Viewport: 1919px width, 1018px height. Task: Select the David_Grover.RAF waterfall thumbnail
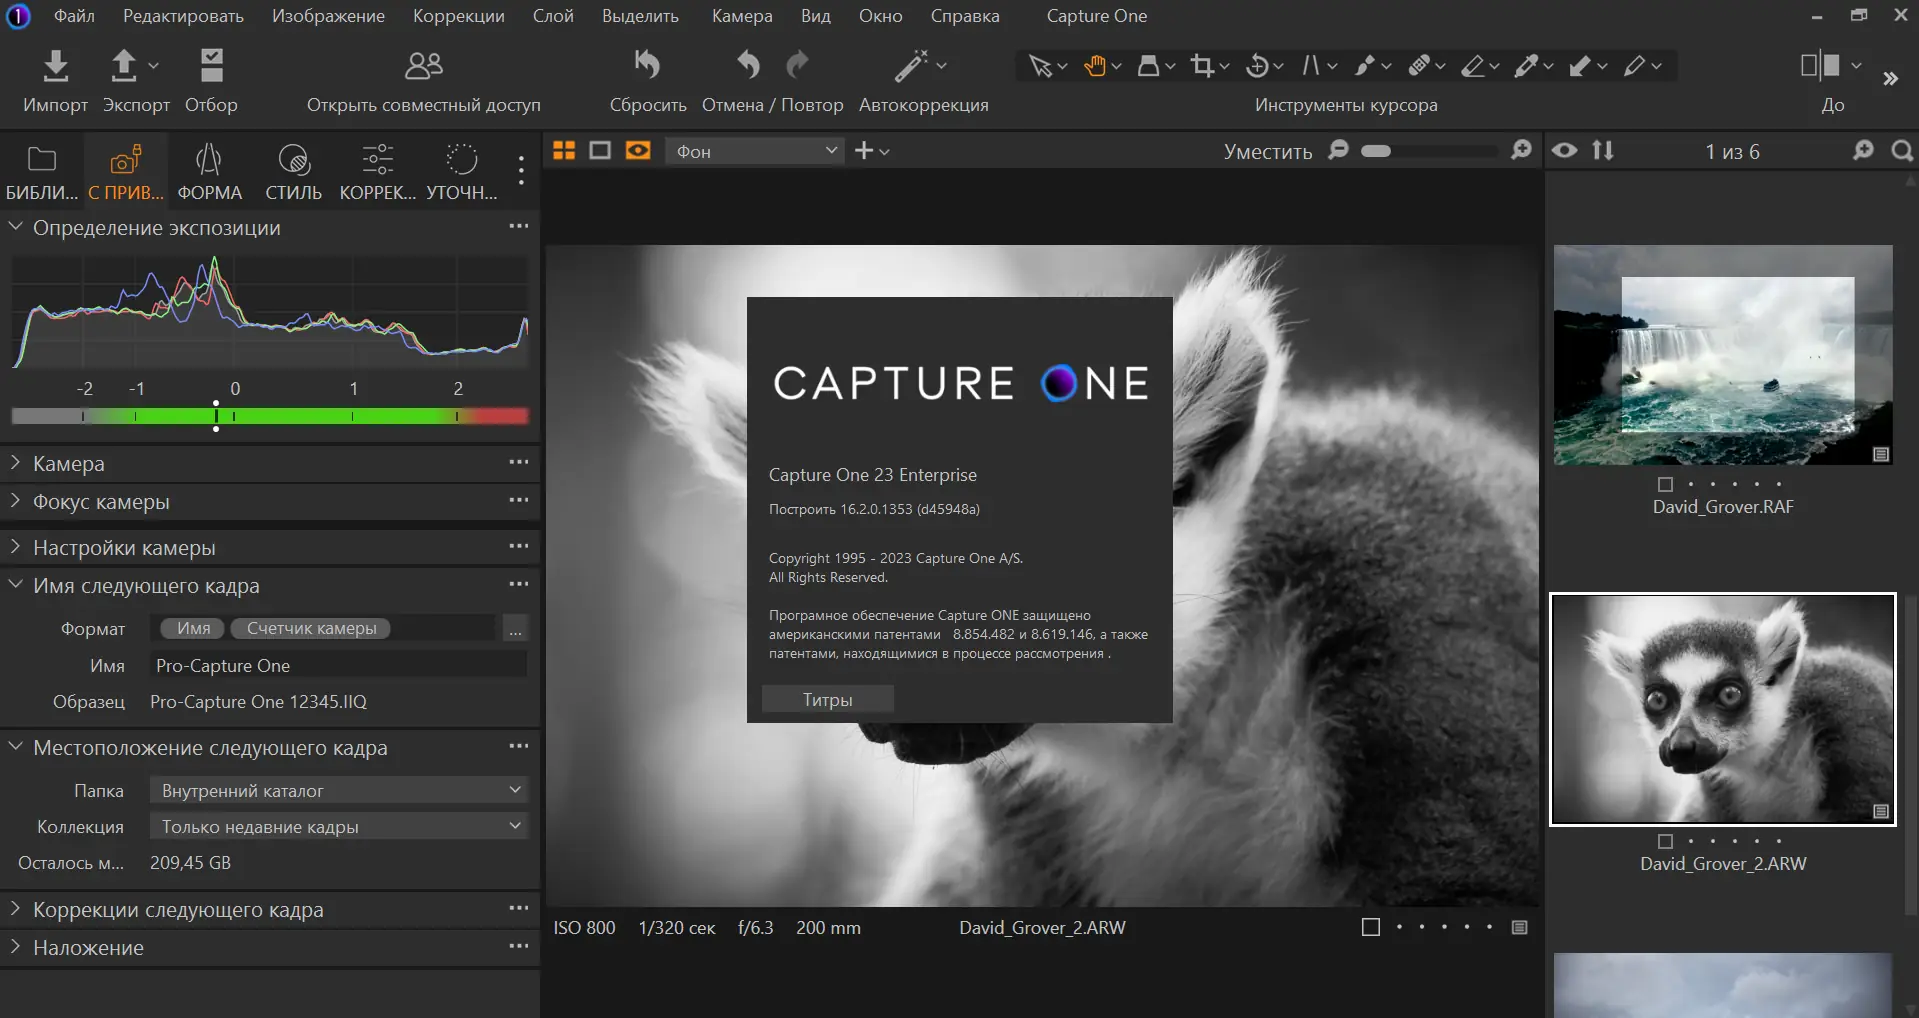1723,355
